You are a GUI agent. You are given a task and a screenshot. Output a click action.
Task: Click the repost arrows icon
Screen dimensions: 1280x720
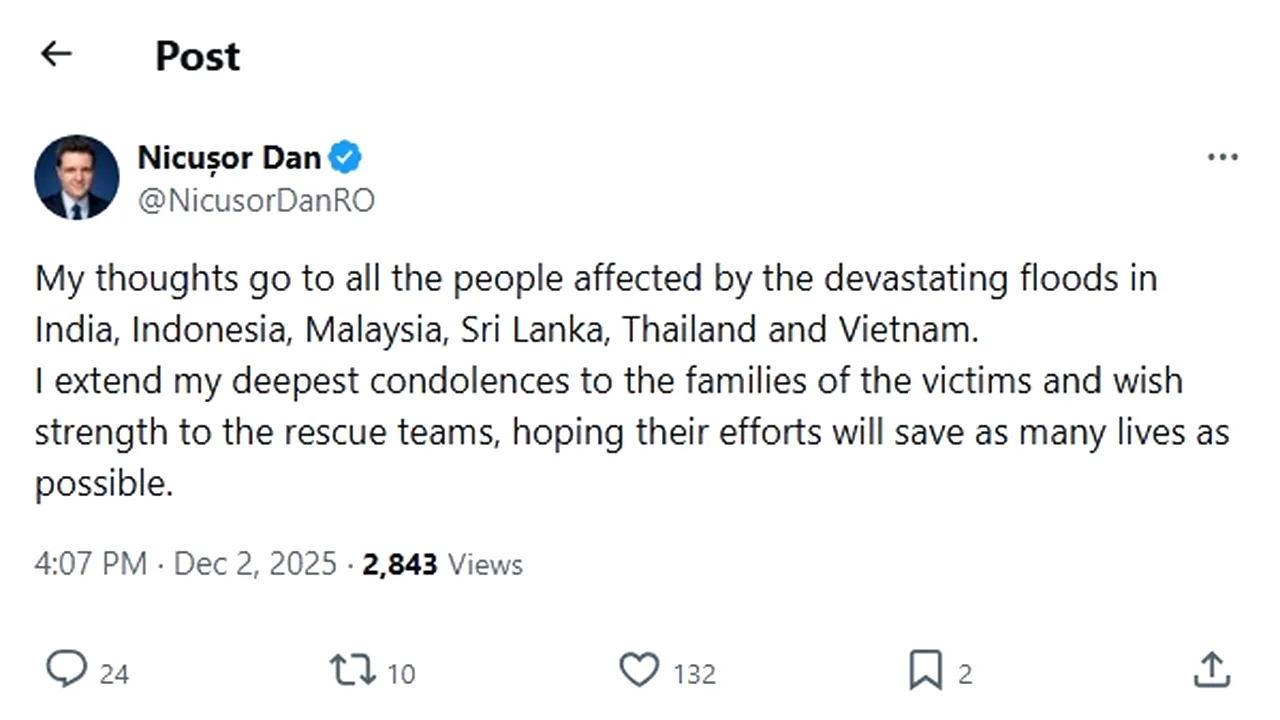click(353, 670)
